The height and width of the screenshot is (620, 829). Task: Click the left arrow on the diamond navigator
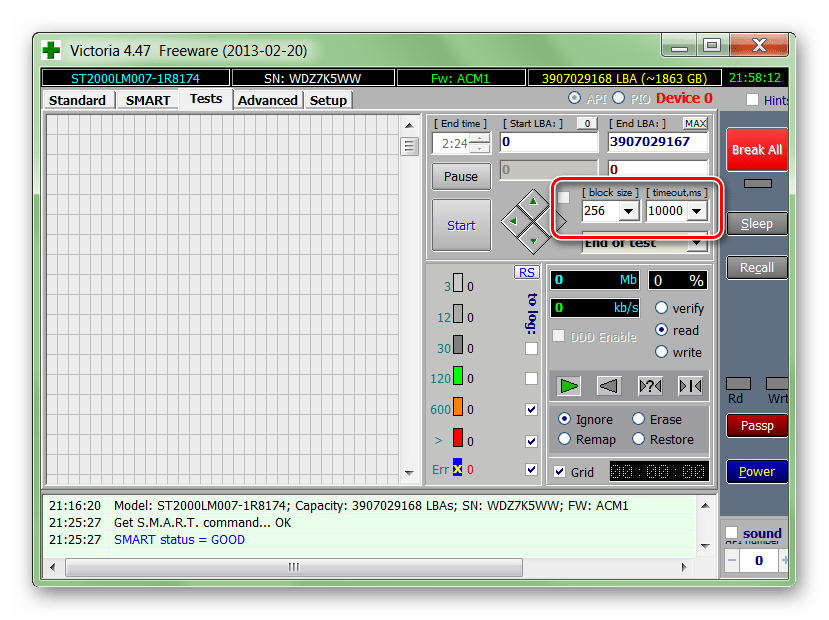pos(513,219)
